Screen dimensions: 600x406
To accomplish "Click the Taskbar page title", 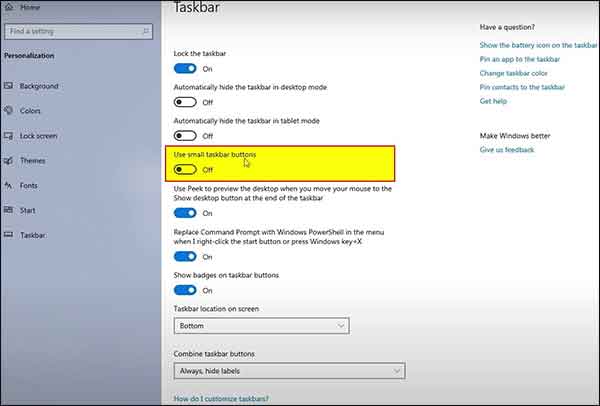I will pos(197,7).
